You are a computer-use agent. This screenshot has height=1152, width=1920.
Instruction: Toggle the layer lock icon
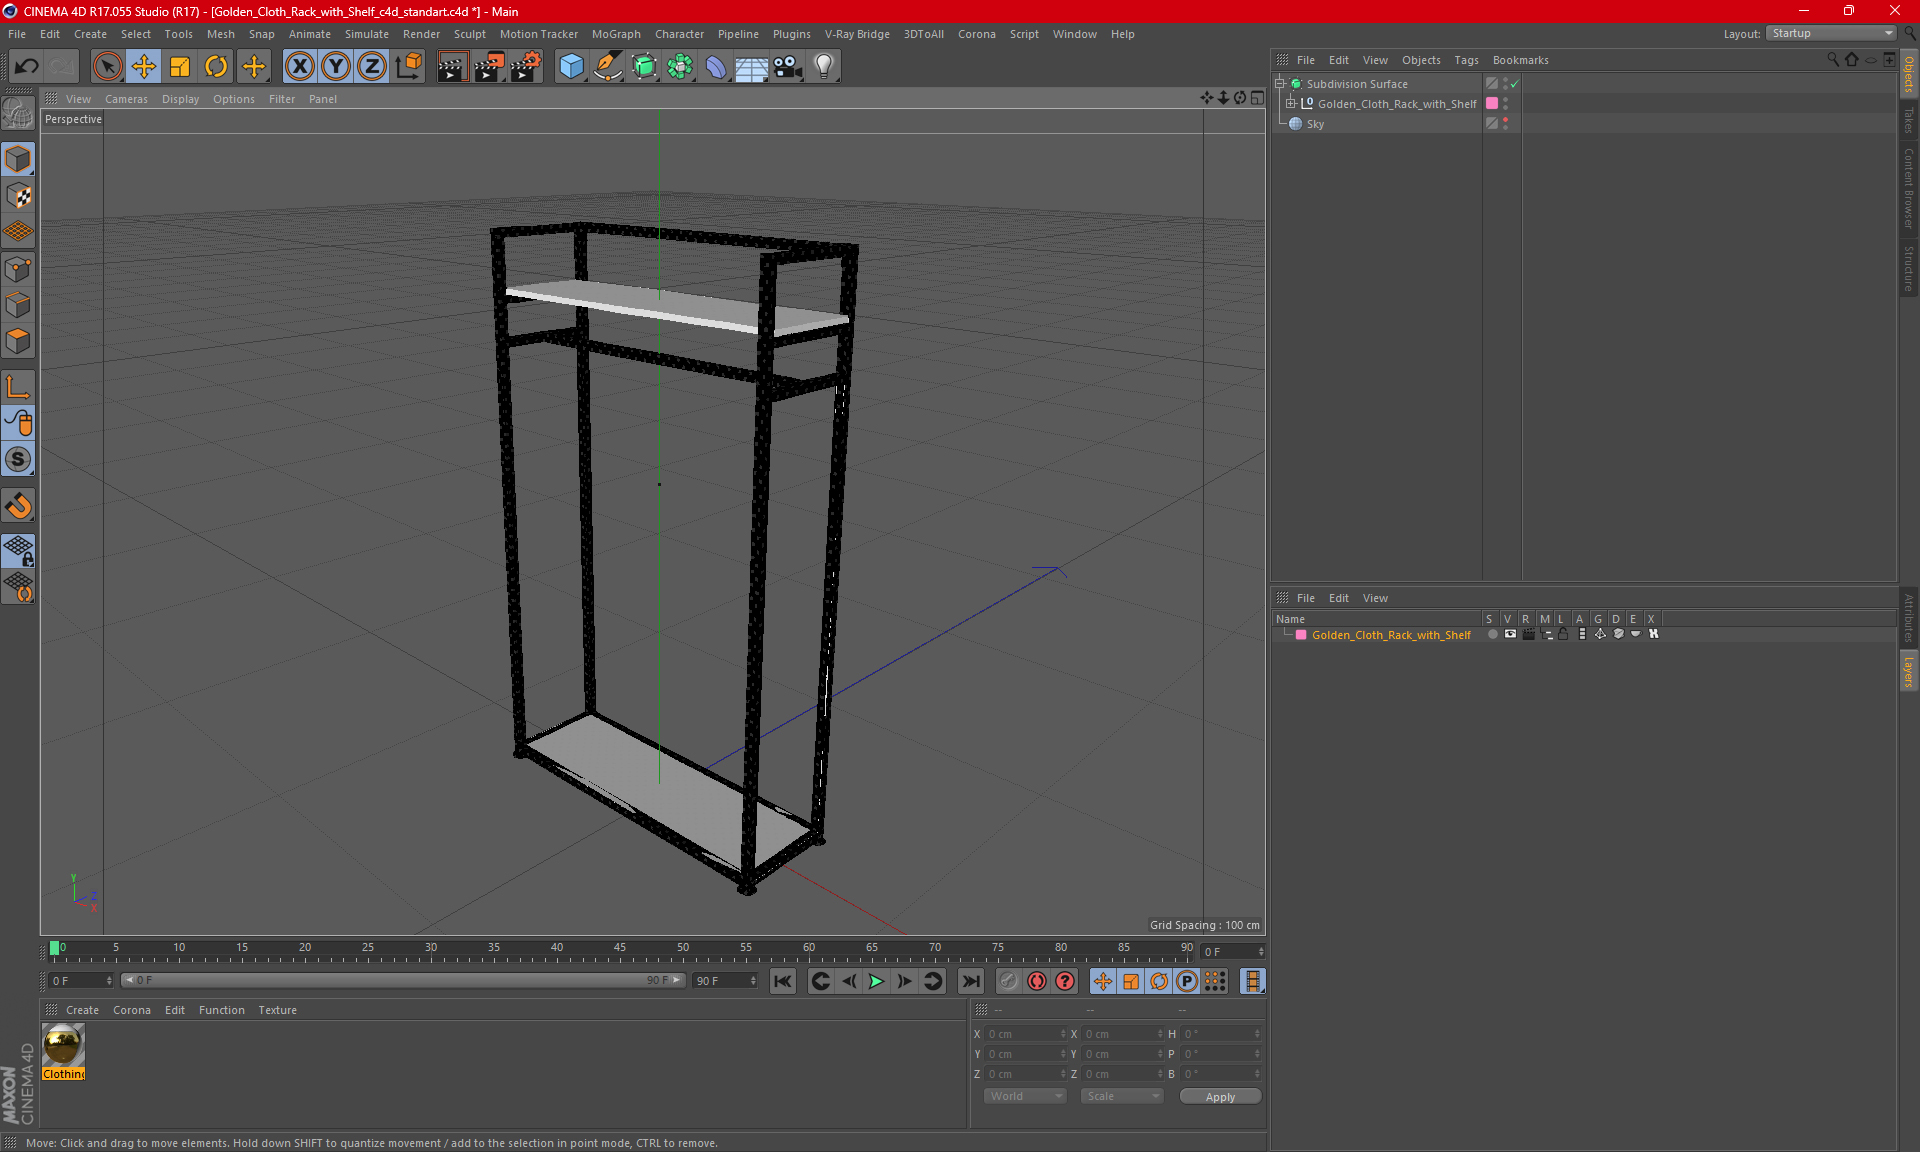click(1563, 634)
